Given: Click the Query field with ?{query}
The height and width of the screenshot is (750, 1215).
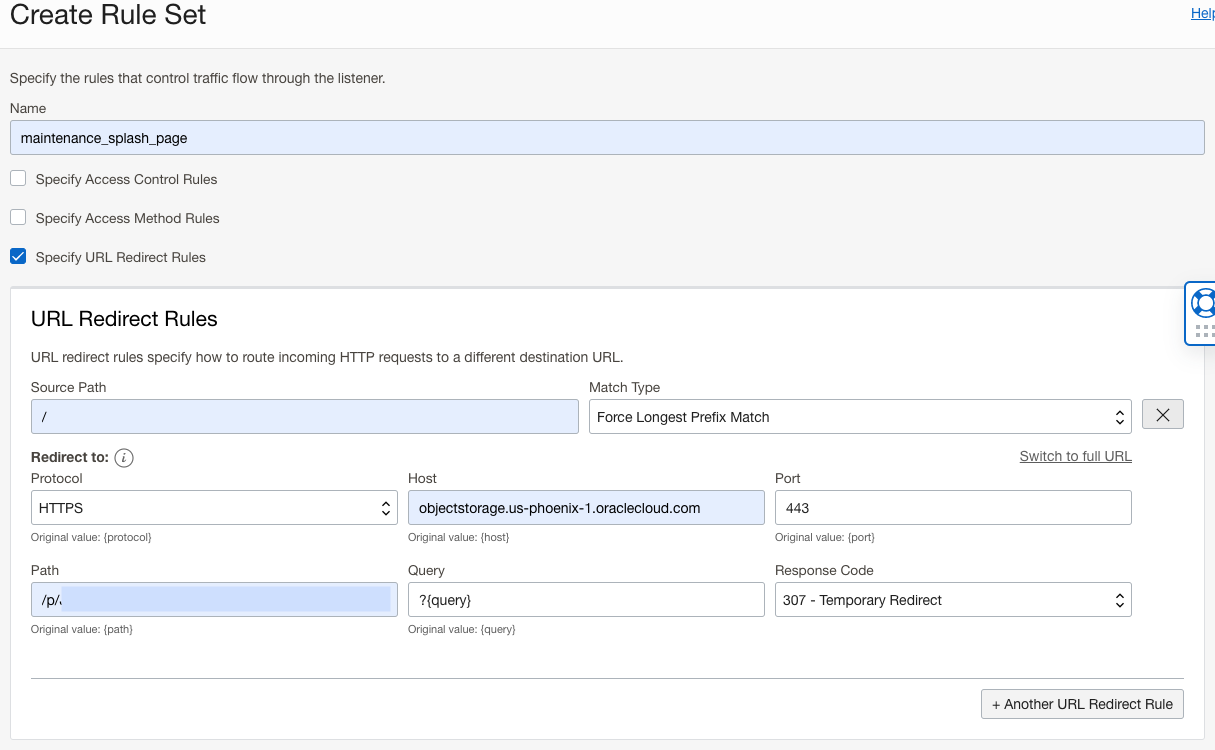Looking at the screenshot, I should click(x=586, y=600).
